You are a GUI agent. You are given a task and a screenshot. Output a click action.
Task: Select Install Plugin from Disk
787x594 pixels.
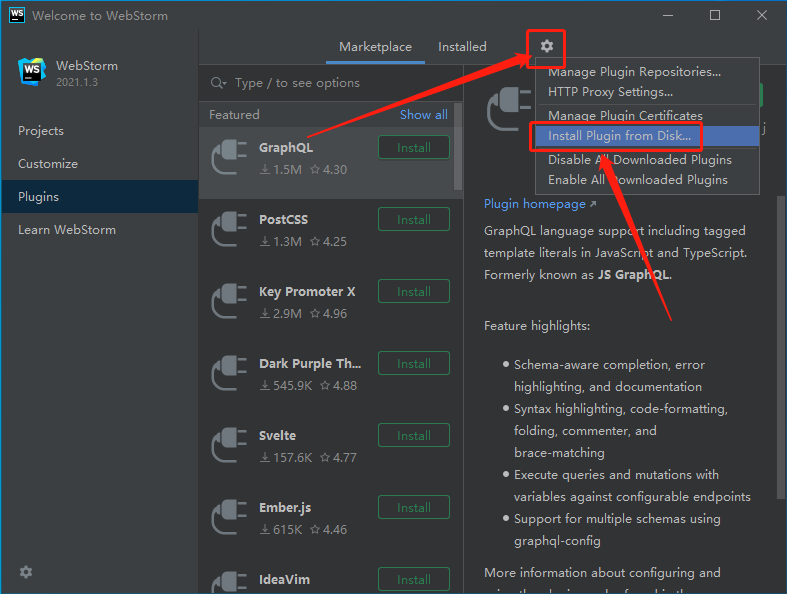pyautogui.click(x=647, y=136)
